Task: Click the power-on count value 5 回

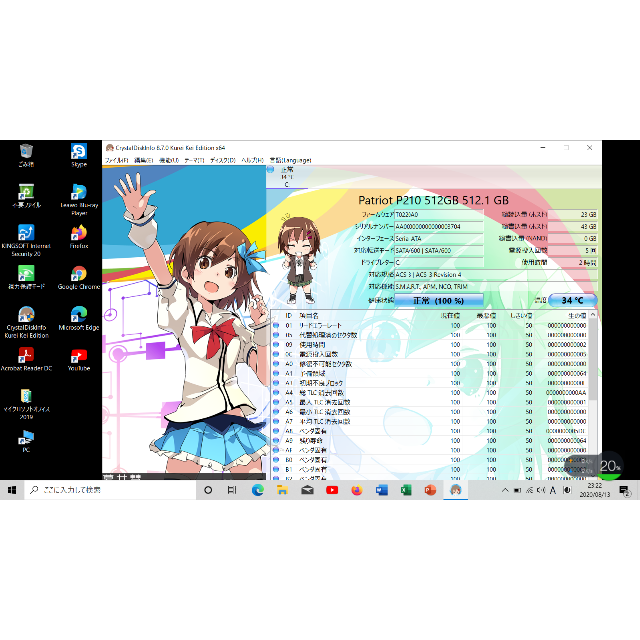Action: [573, 250]
